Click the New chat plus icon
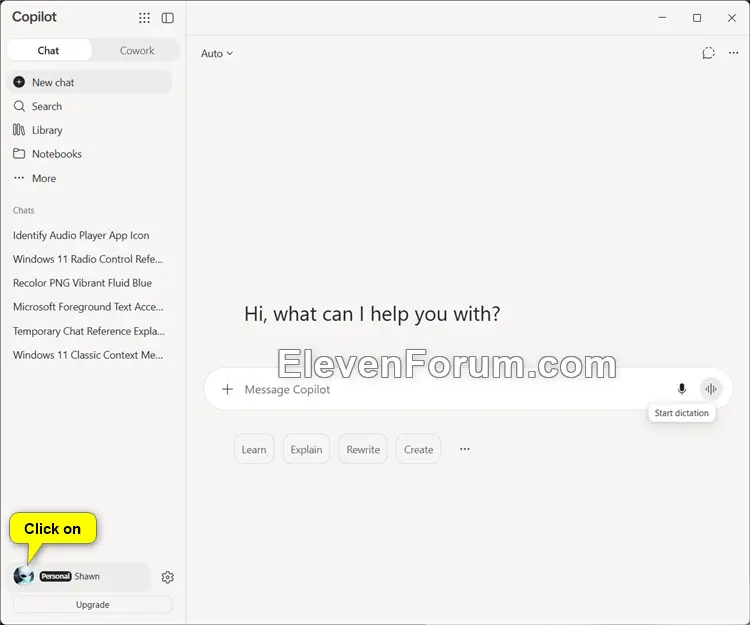This screenshot has width=750, height=625. [19, 82]
